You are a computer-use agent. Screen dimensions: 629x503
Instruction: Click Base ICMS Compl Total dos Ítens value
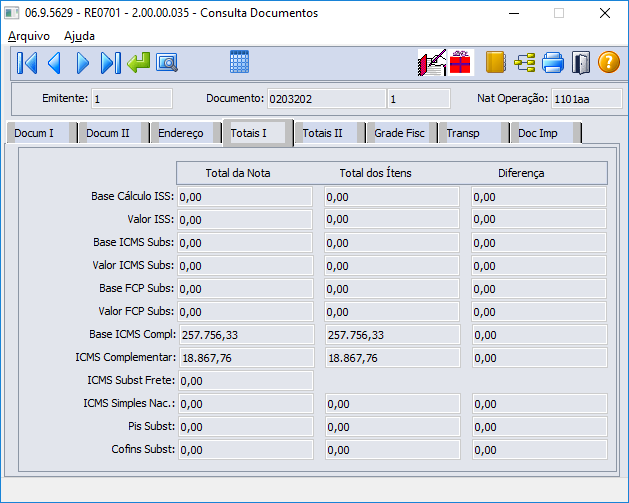point(393,335)
